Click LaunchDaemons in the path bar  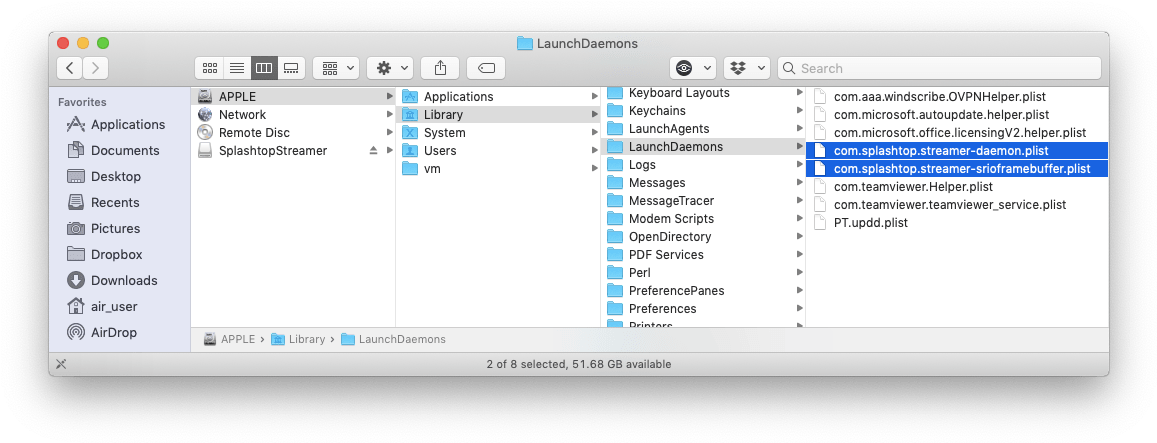393,340
